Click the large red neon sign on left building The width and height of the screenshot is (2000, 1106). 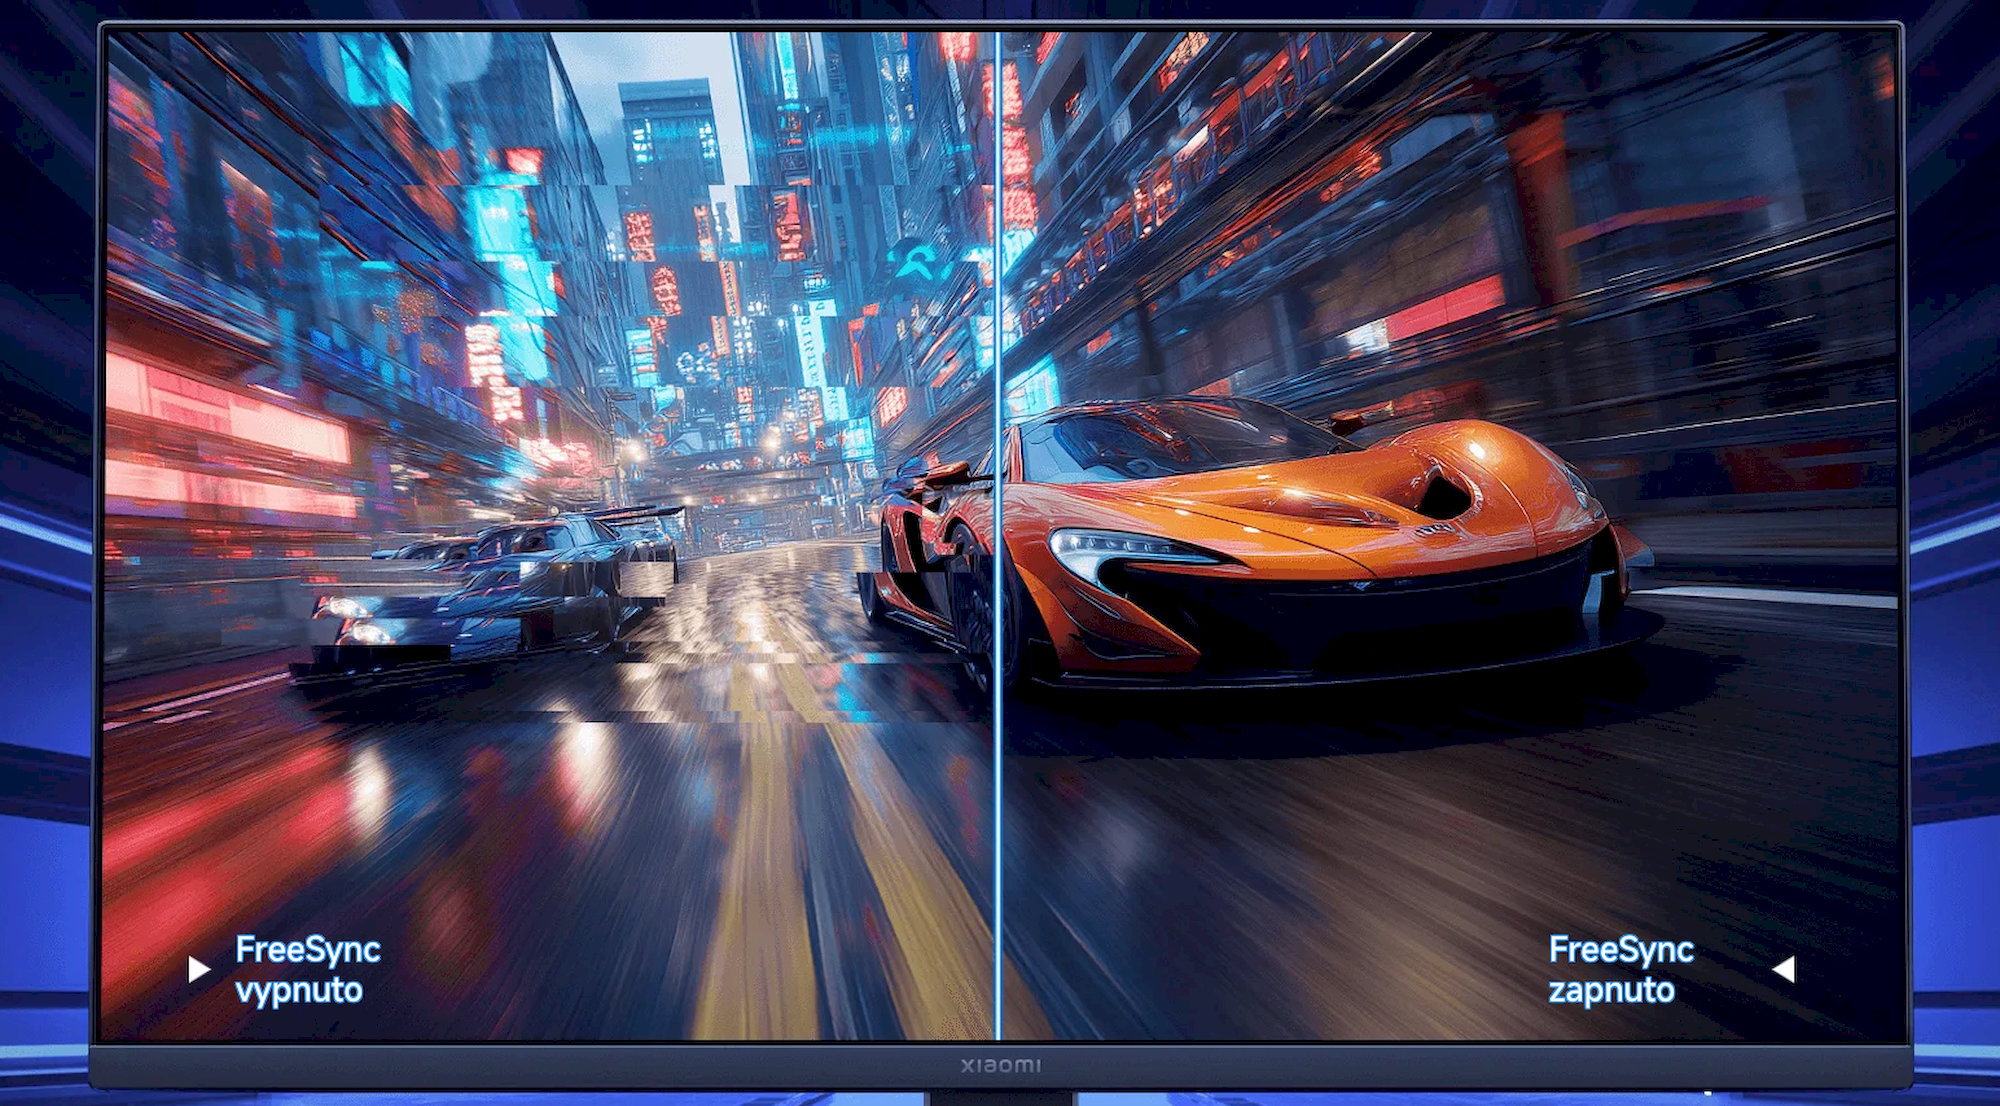[228, 412]
